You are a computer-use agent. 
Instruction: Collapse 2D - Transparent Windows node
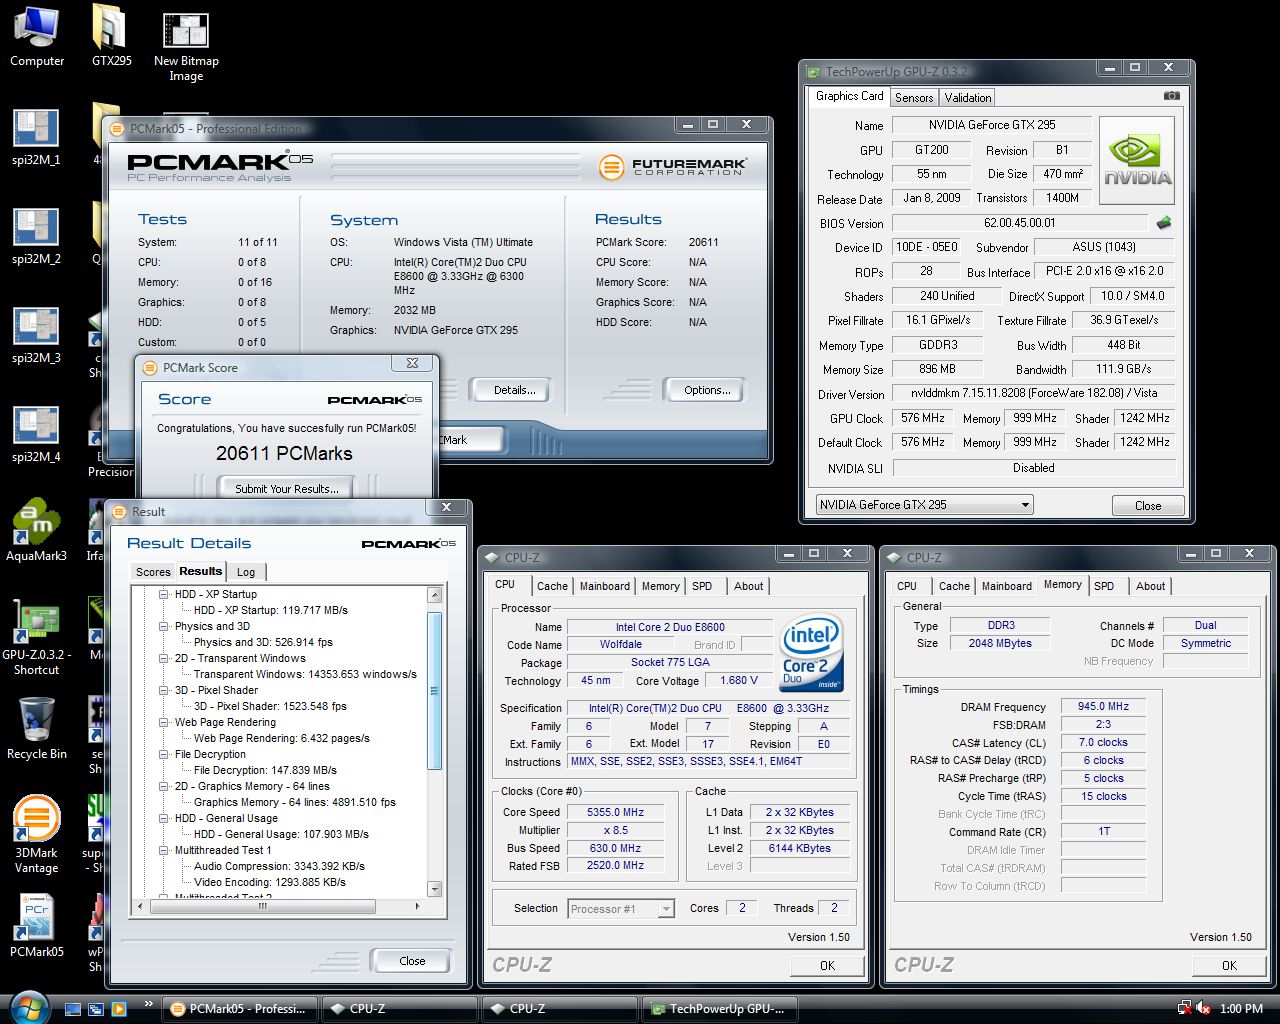pos(164,658)
